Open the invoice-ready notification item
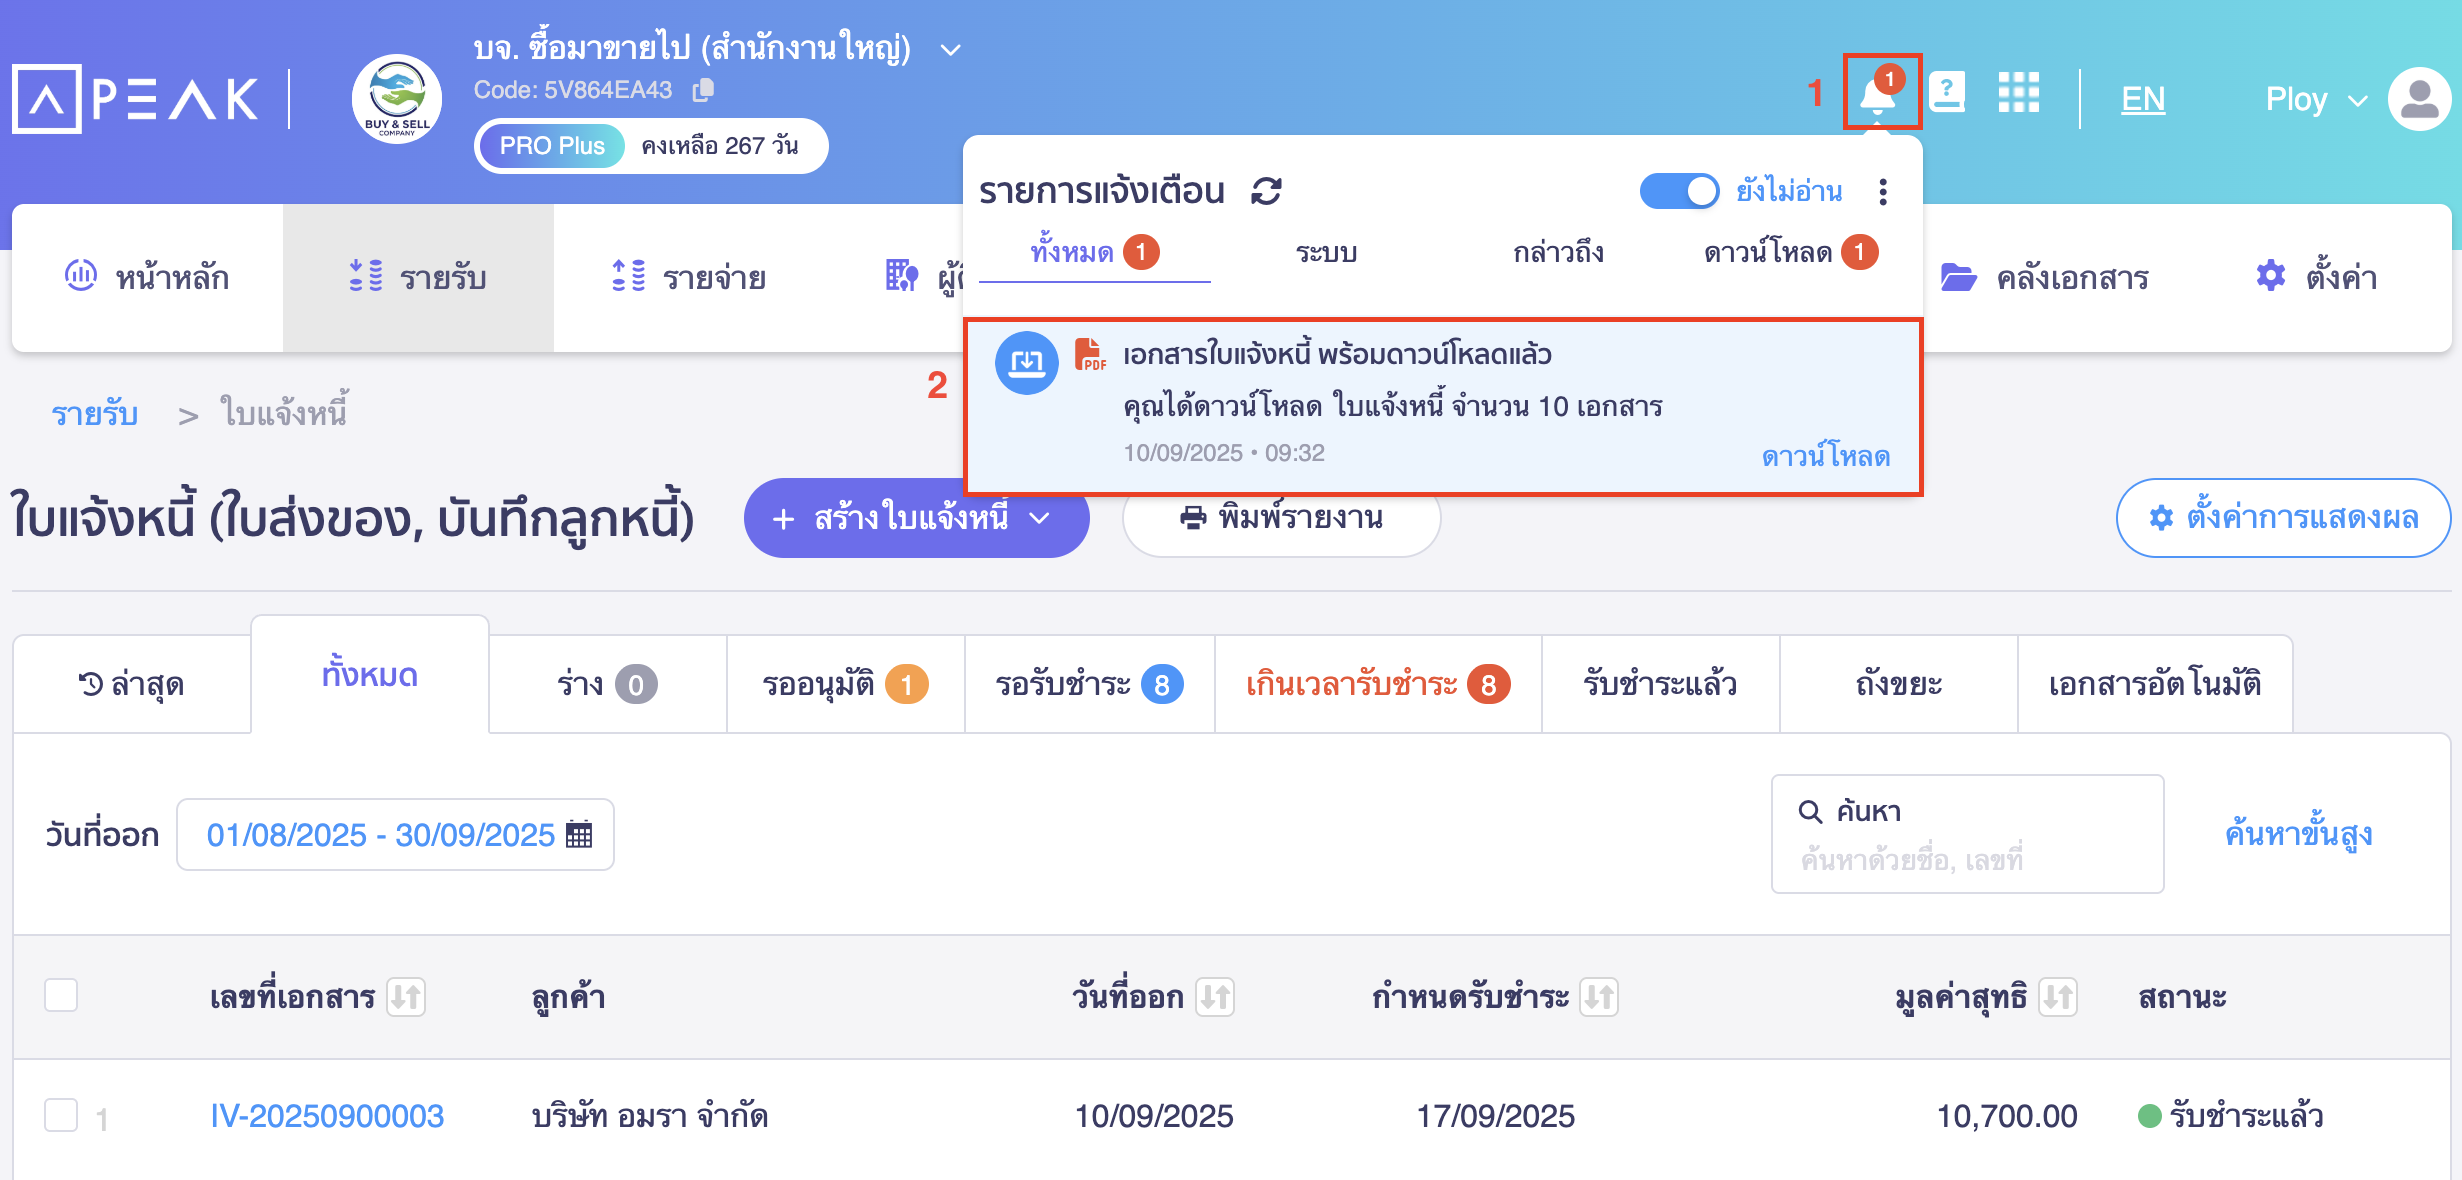 click(x=1443, y=406)
